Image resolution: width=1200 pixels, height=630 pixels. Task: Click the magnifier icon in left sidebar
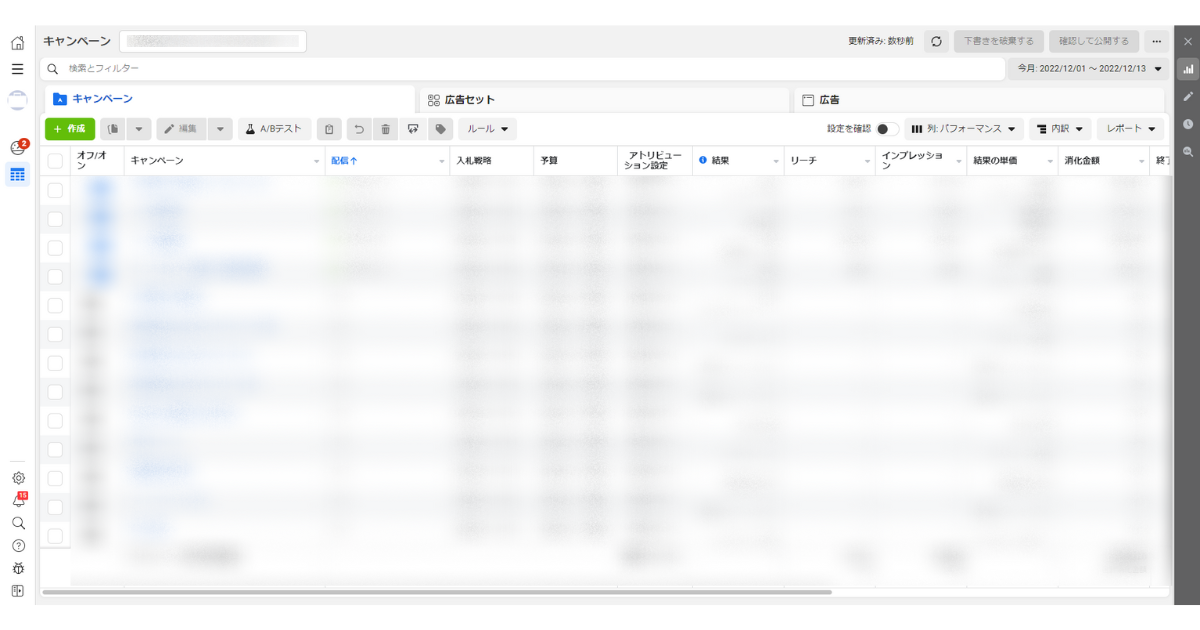[x=18, y=523]
